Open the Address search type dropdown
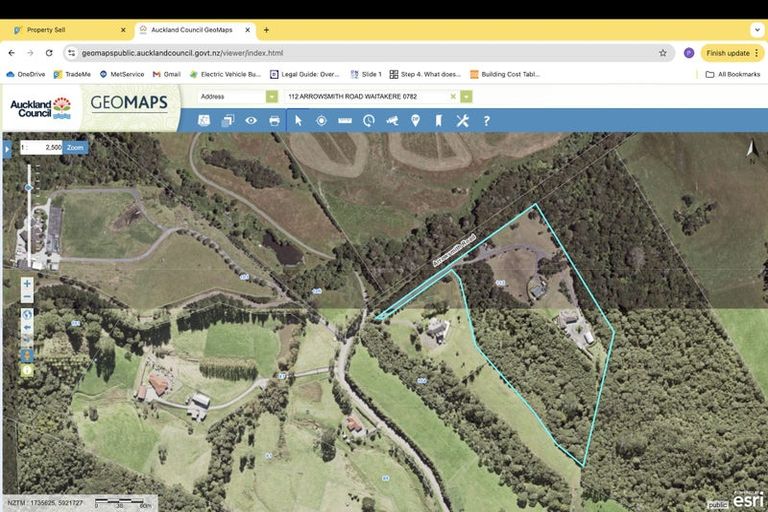 click(x=271, y=97)
